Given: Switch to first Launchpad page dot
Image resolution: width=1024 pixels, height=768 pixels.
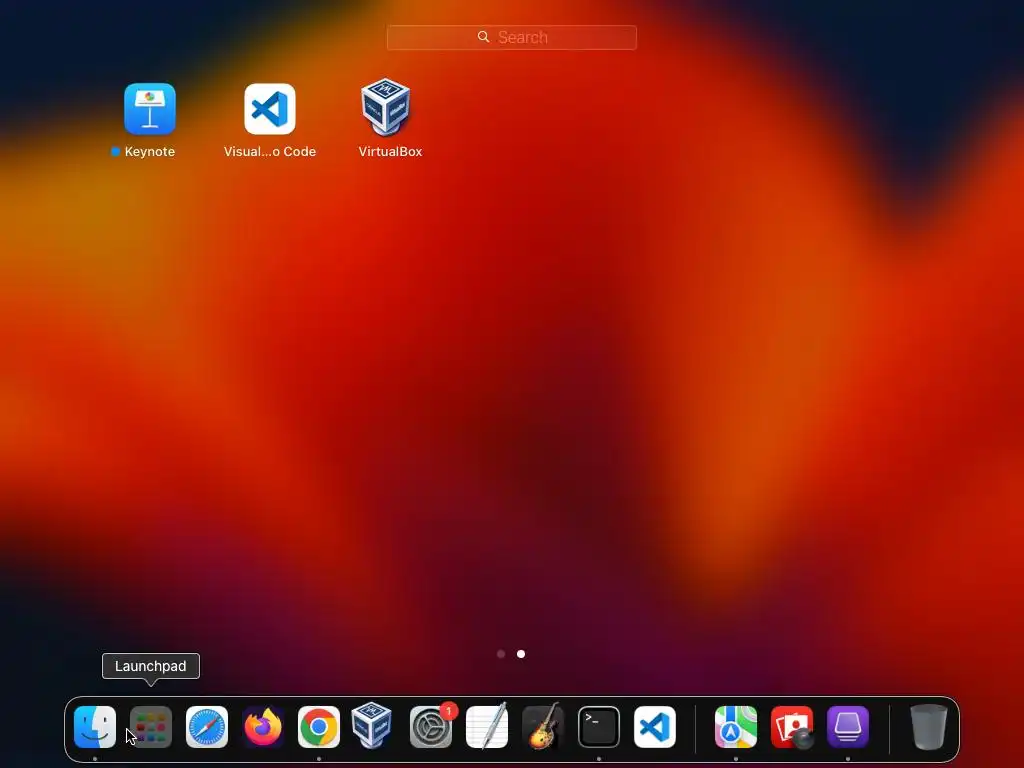Looking at the screenshot, I should [501, 654].
